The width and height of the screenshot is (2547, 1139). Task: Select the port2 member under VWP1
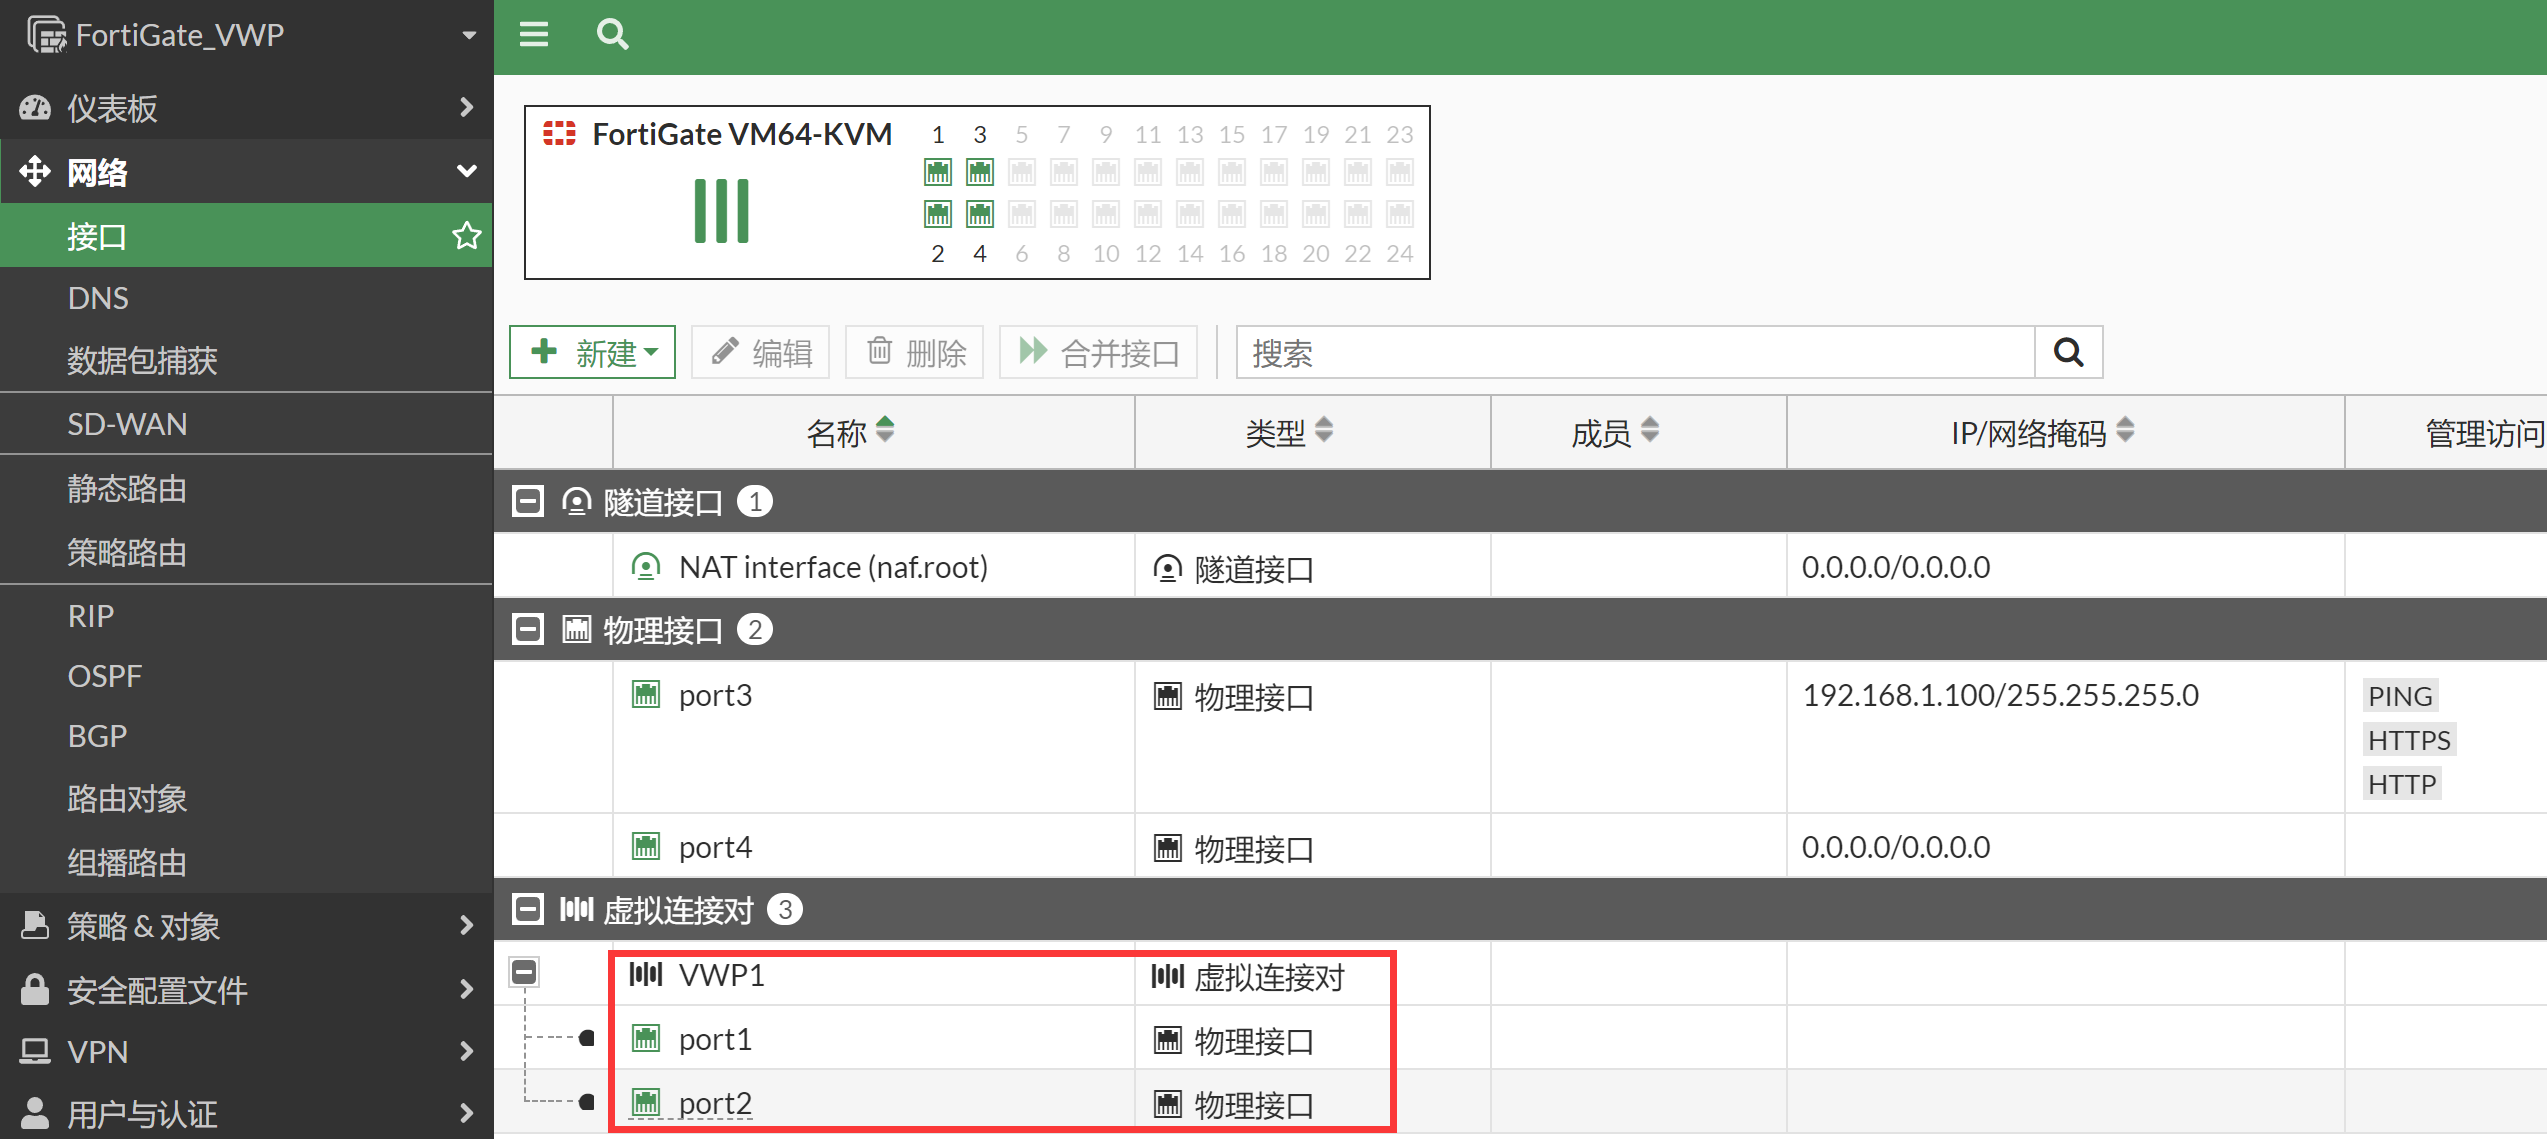click(x=715, y=1103)
